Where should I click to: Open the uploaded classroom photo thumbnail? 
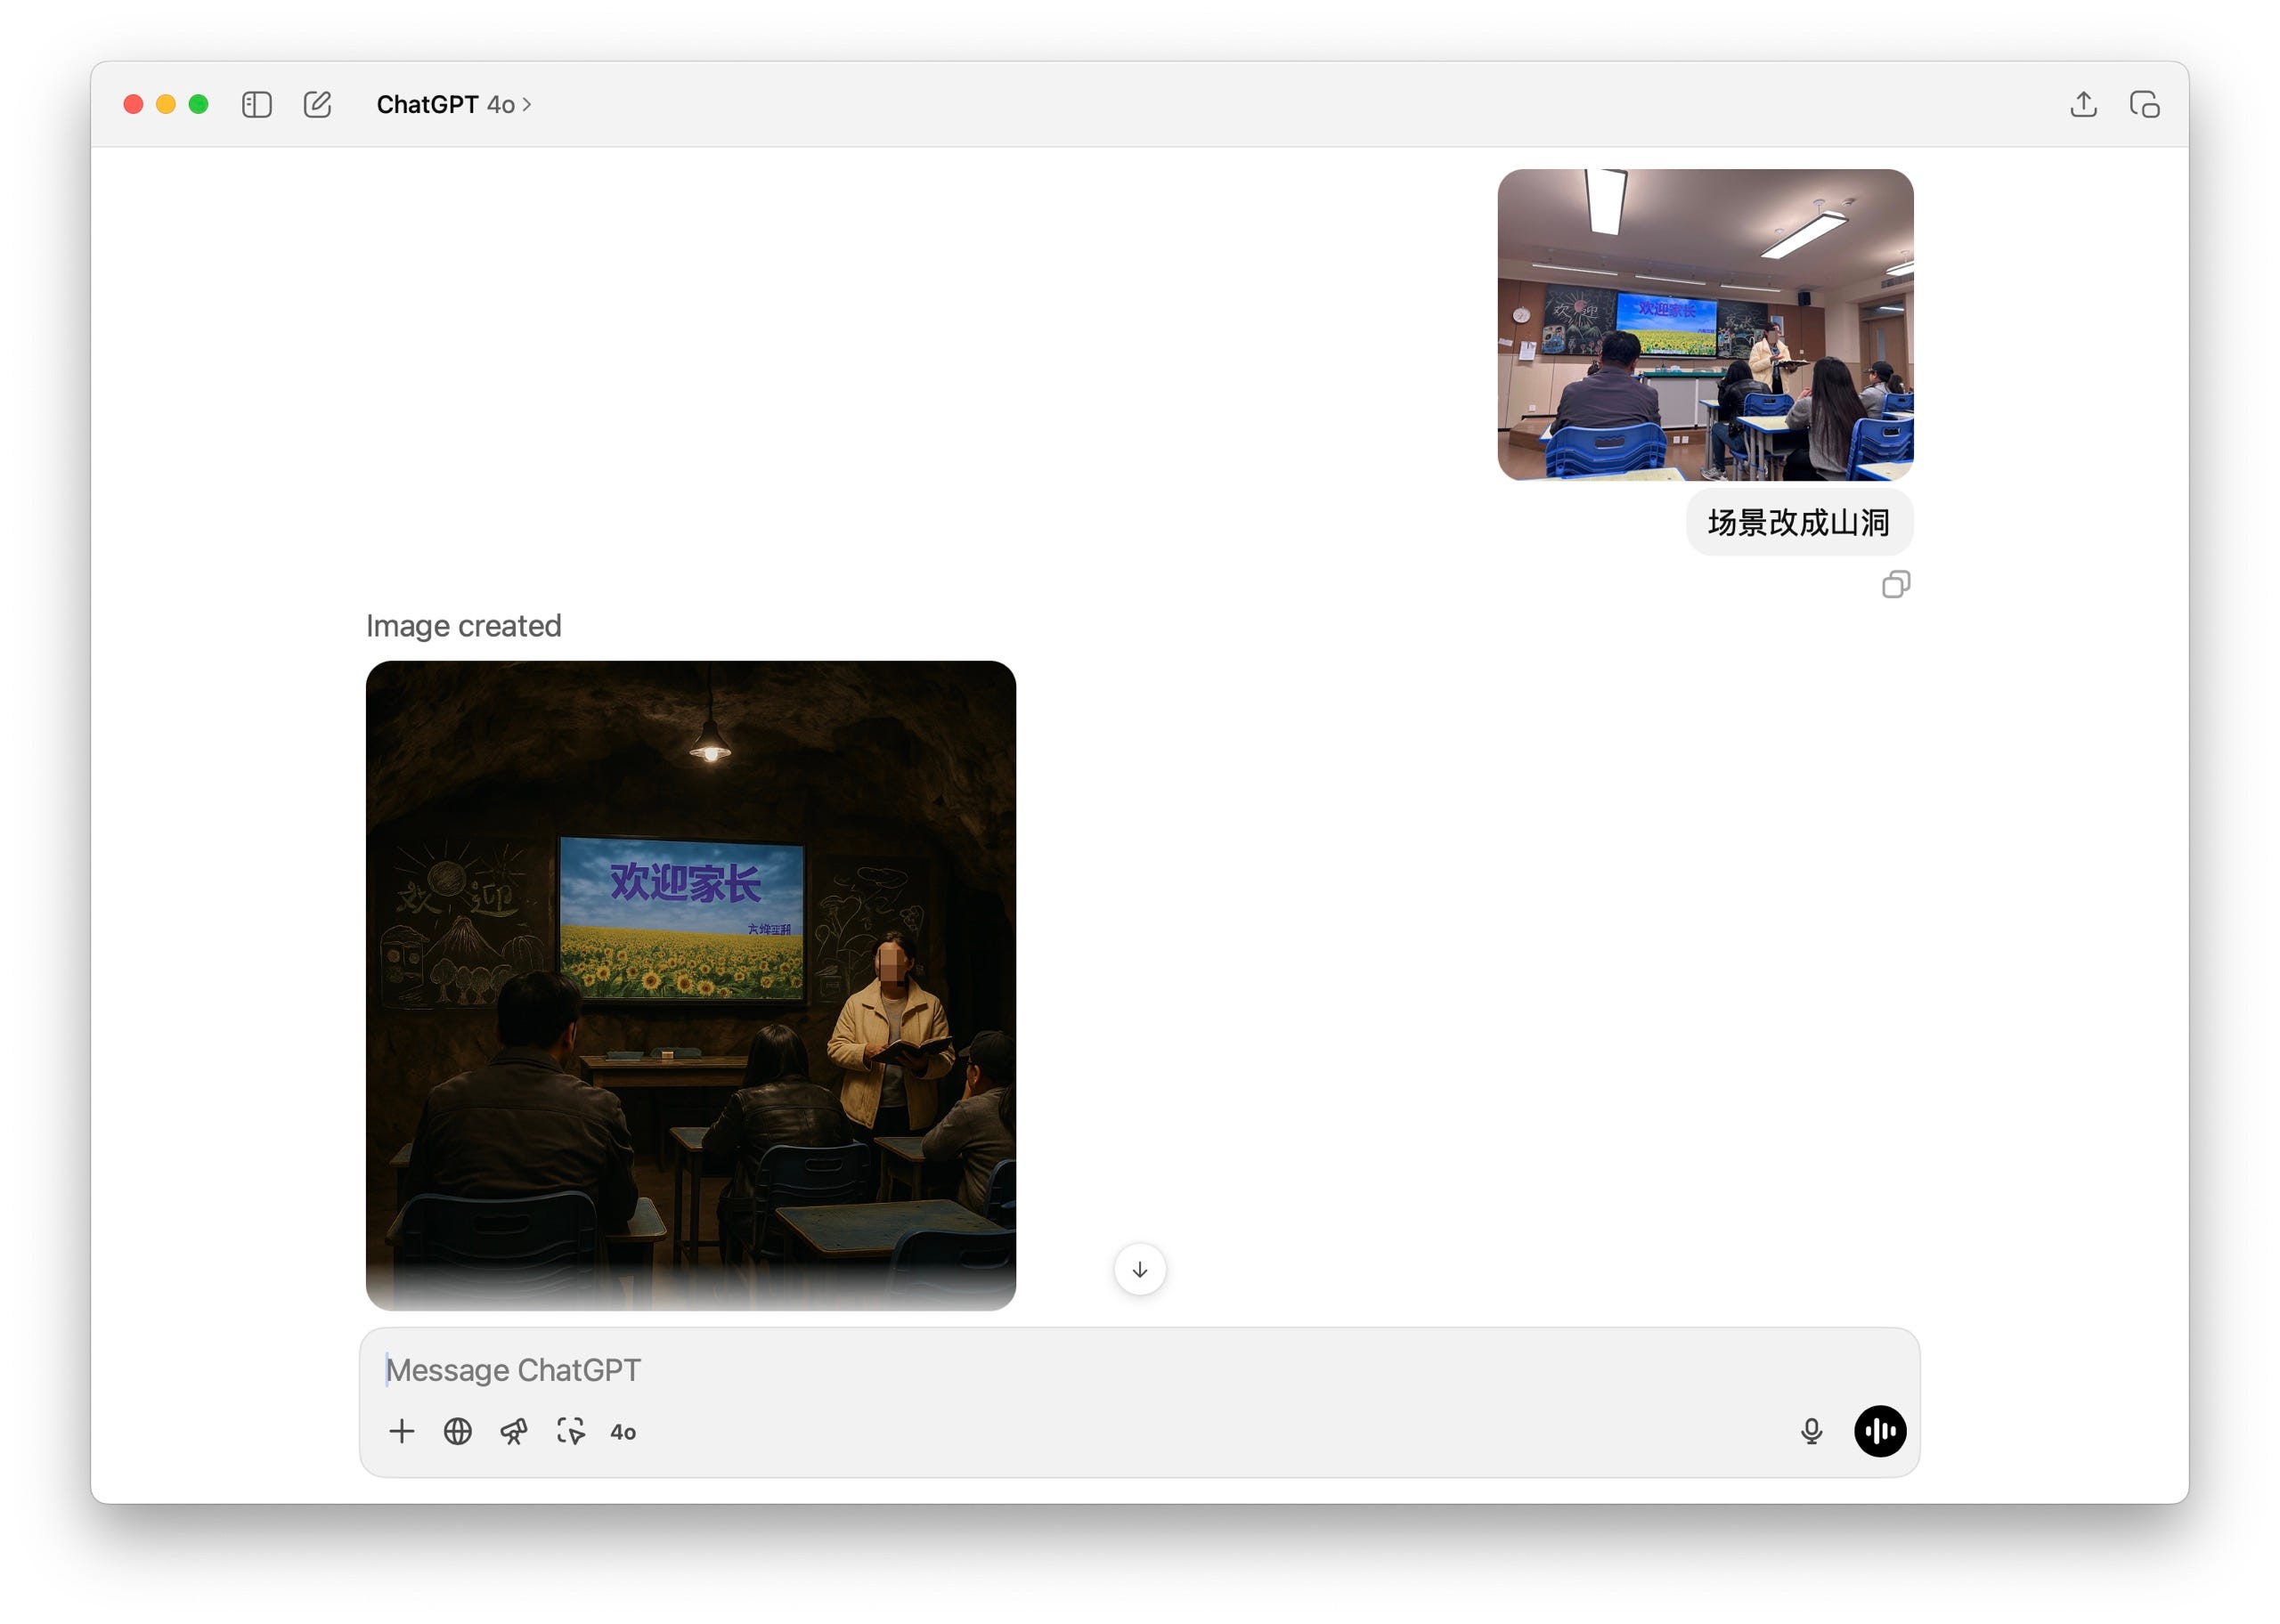tap(1705, 324)
